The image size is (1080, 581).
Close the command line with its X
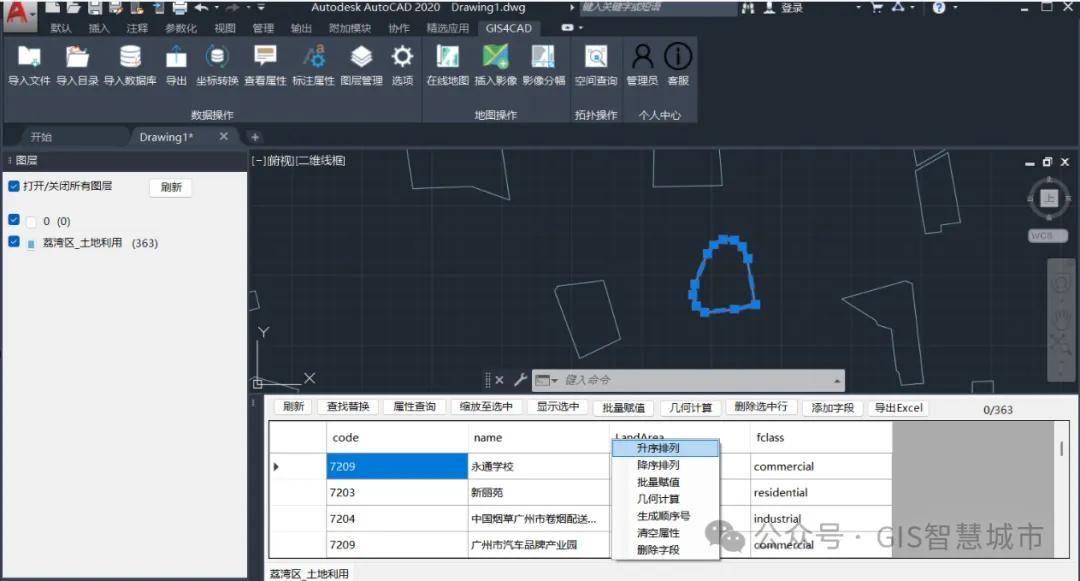pyautogui.click(x=499, y=379)
